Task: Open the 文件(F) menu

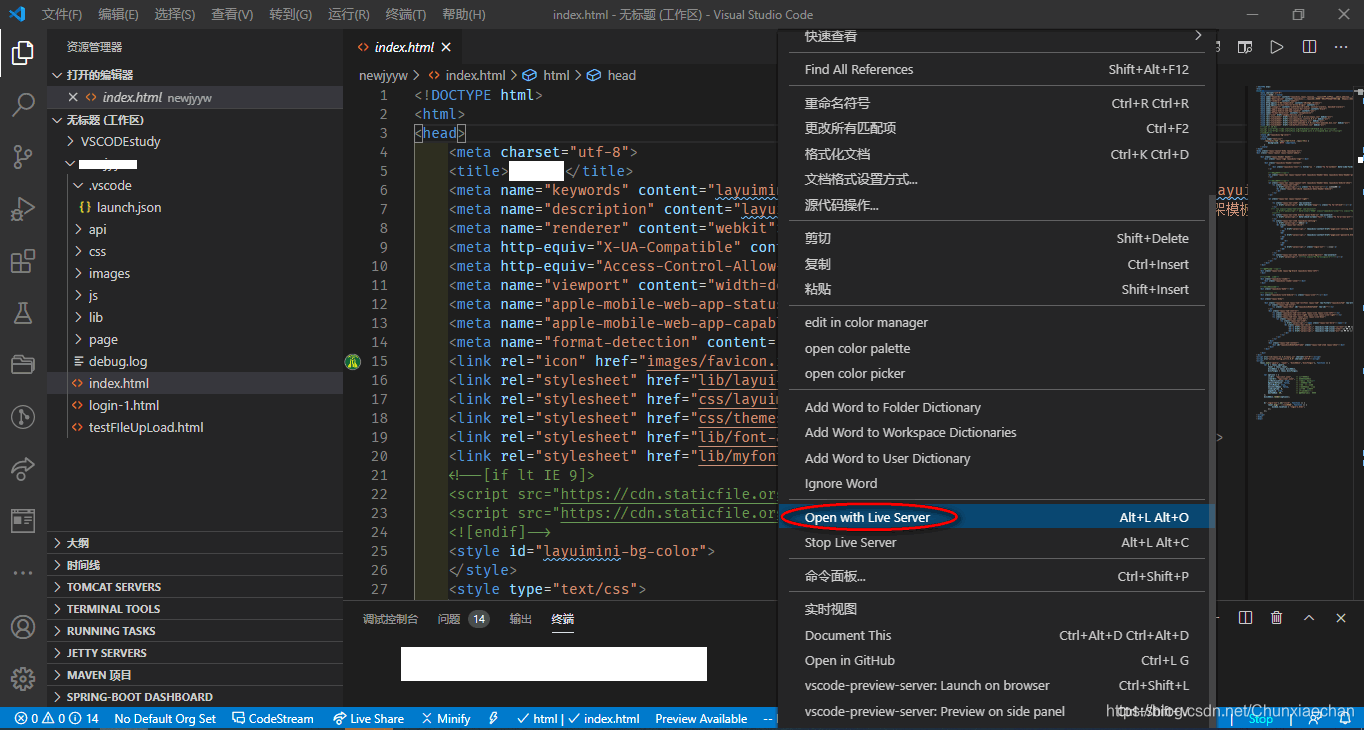Action: (62, 15)
